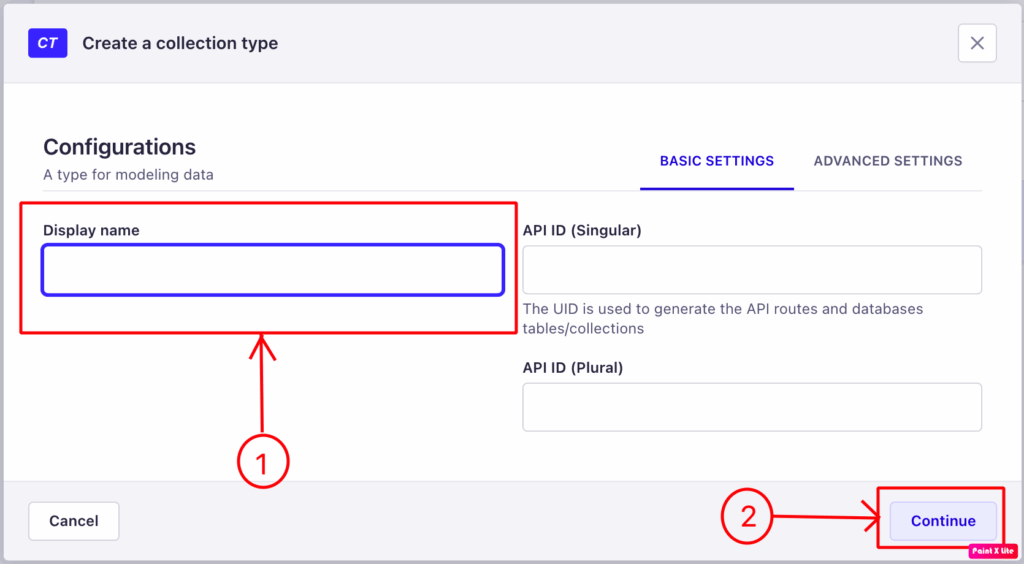Click the API ID (Plural) label
This screenshot has height=564, width=1024.
[573, 368]
